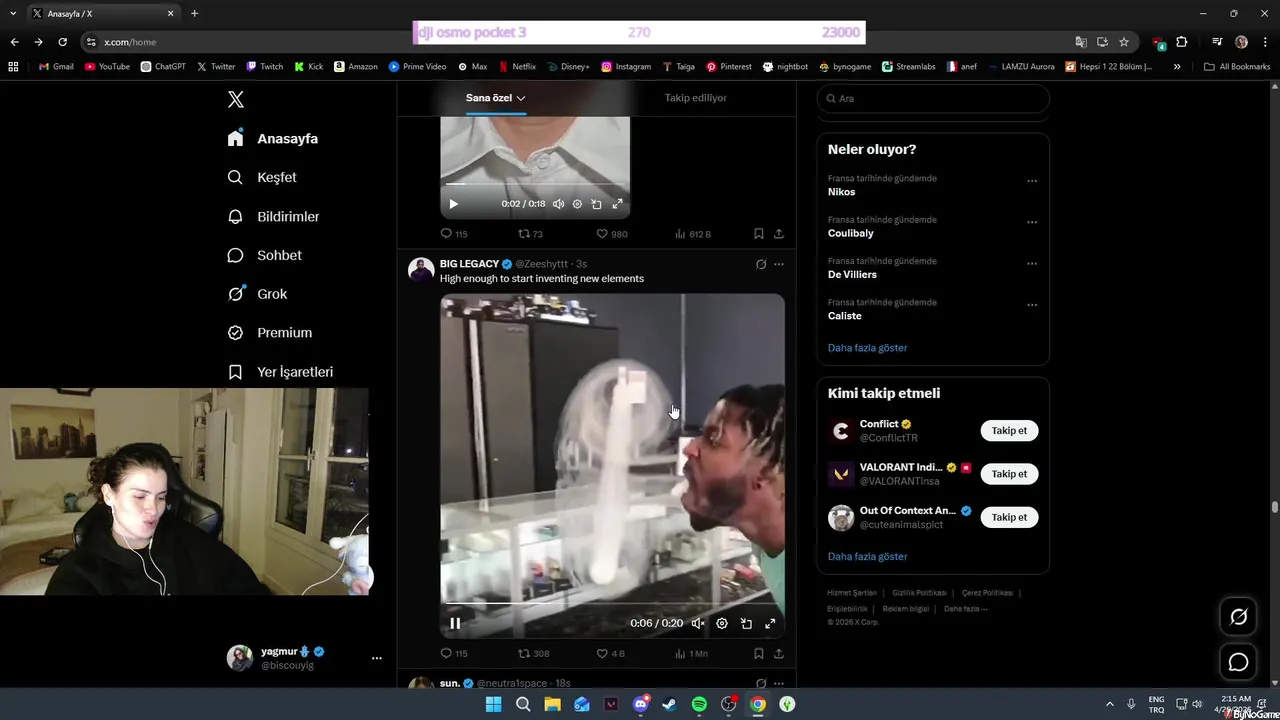Open more options for De Villiers trend
This screenshot has width=1280, height=720.
pyautogui.click(x=1032, y=264)
